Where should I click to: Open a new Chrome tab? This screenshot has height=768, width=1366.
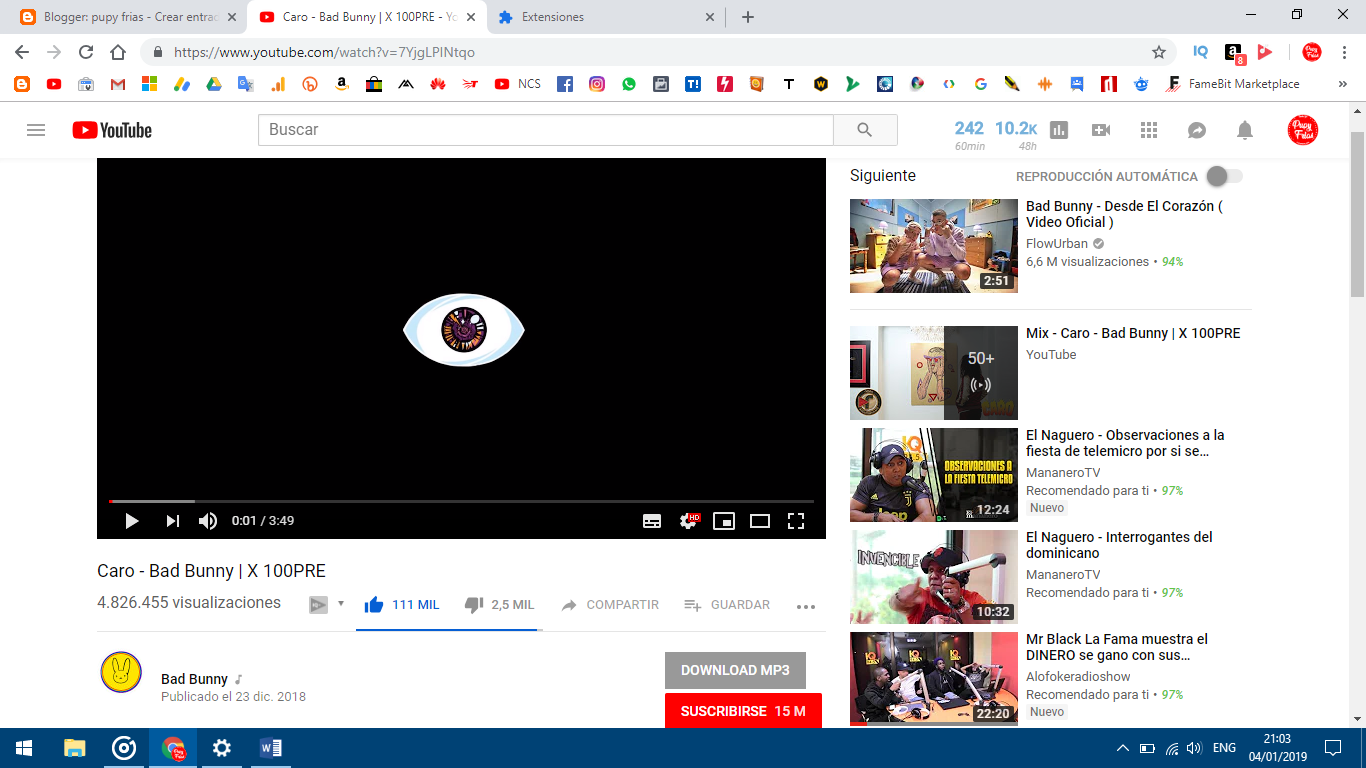pos(747,17)
